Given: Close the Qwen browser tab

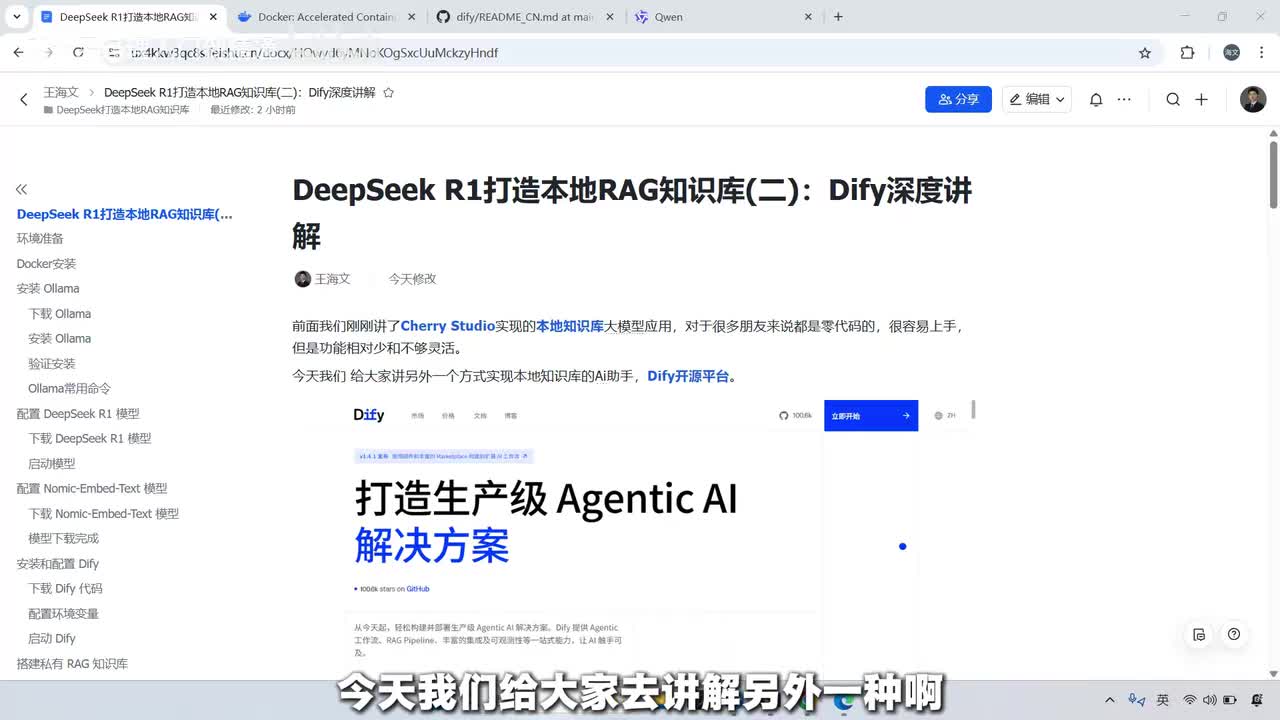Looking at the screenshot, I should [808, 17].
